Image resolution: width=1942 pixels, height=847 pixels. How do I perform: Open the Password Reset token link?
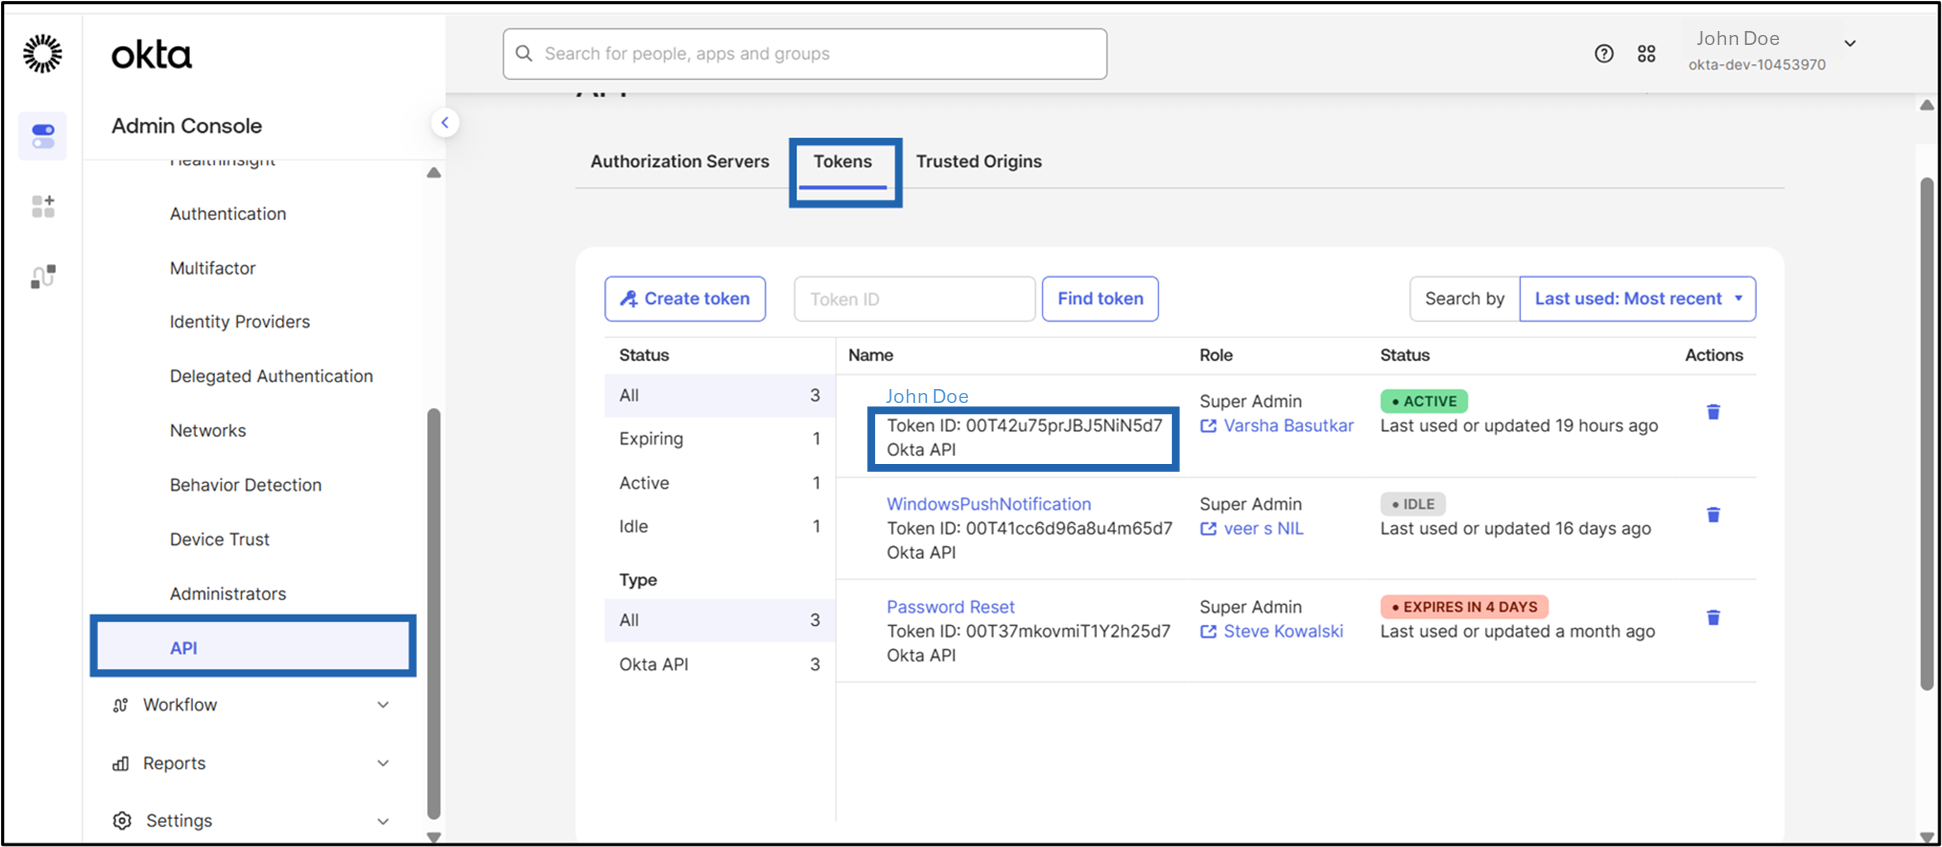point(950,607)
